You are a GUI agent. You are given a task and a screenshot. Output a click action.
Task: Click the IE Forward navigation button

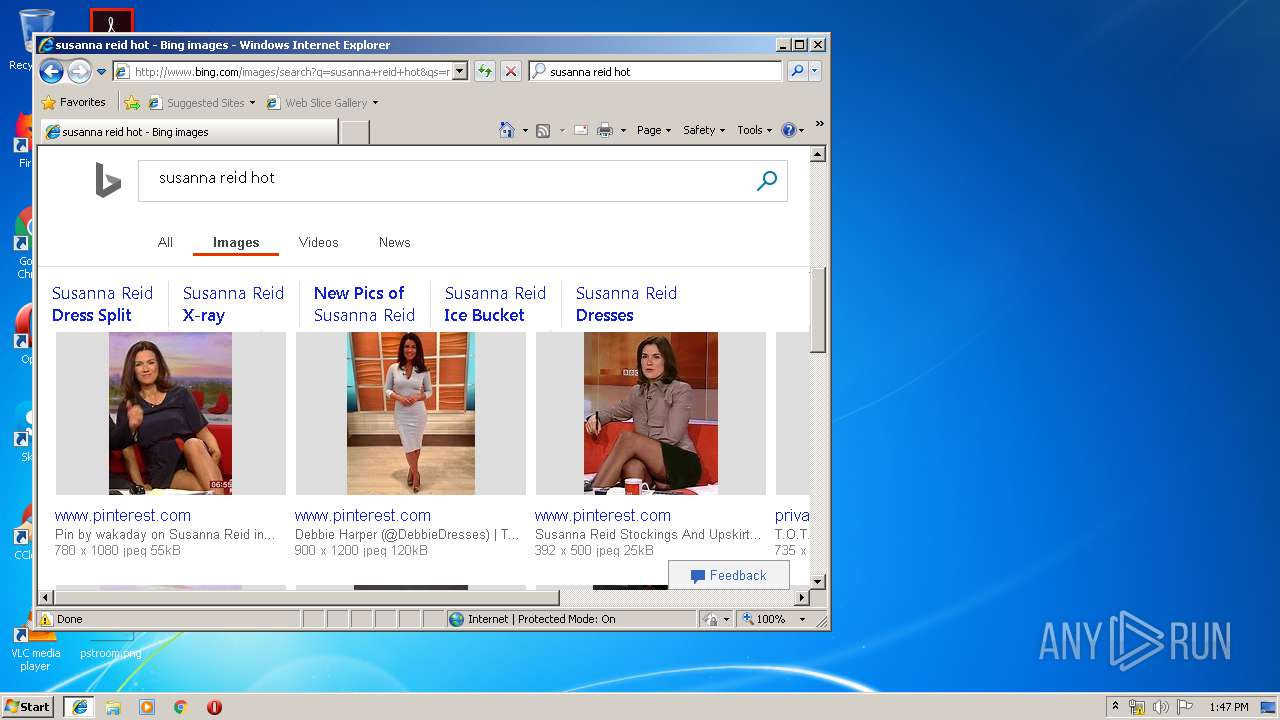coord(79,71)
